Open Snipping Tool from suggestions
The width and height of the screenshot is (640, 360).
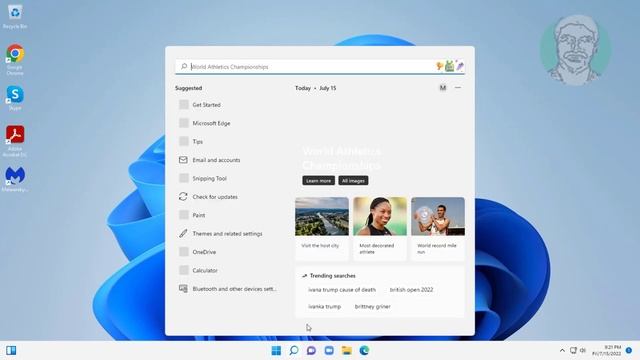click(x=228, y=178)
